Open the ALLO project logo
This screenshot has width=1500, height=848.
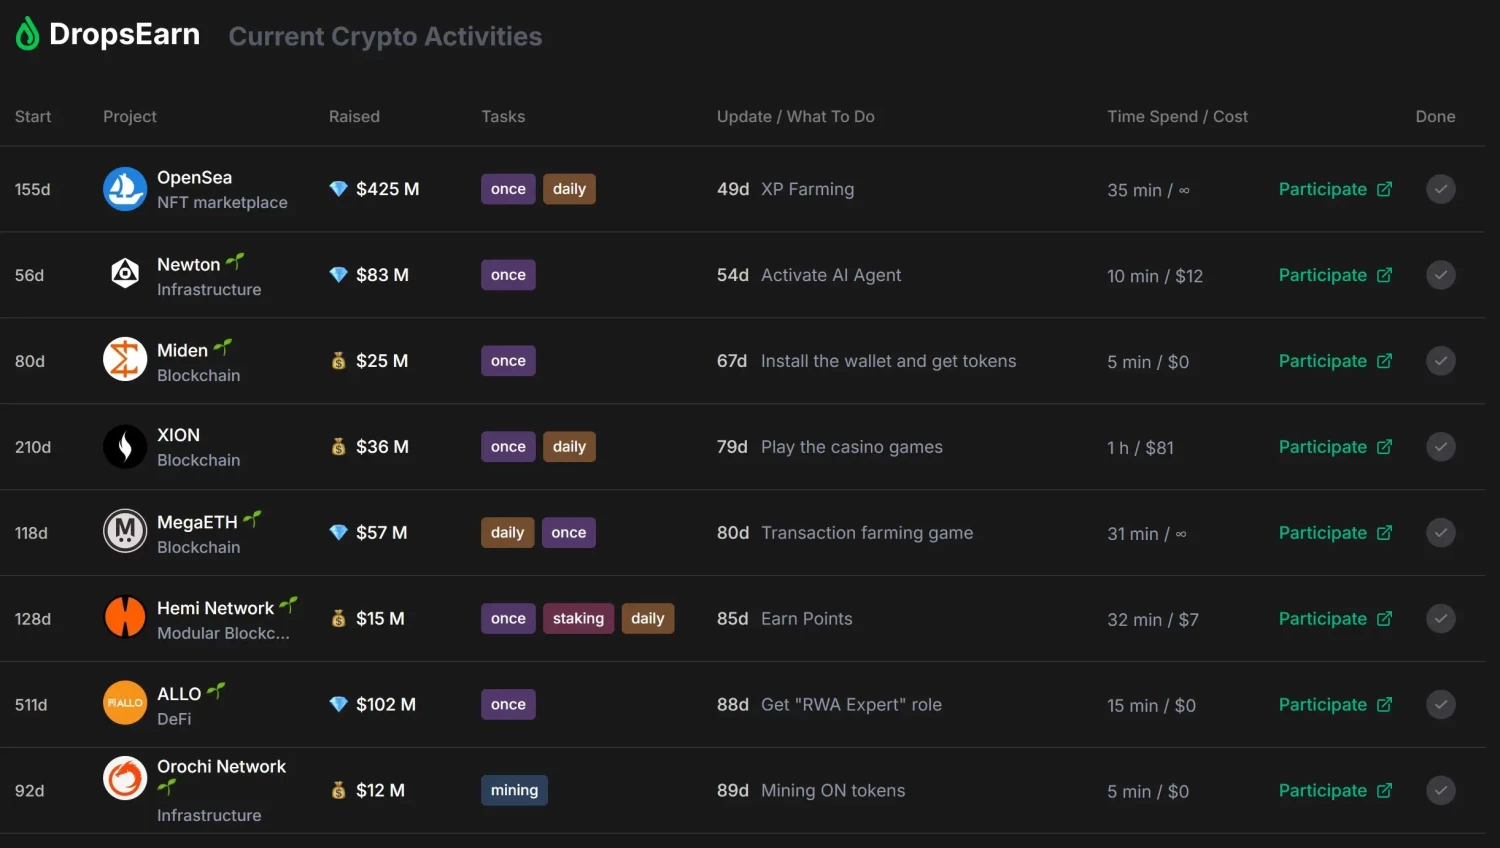(x=125, y=705)
